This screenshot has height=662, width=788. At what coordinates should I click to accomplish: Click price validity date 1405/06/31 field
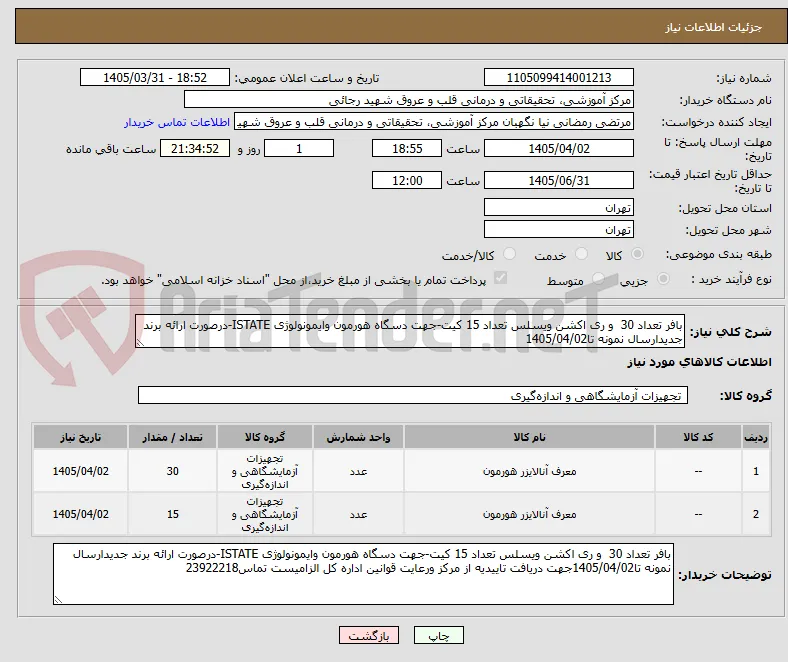tap(558, 180)
